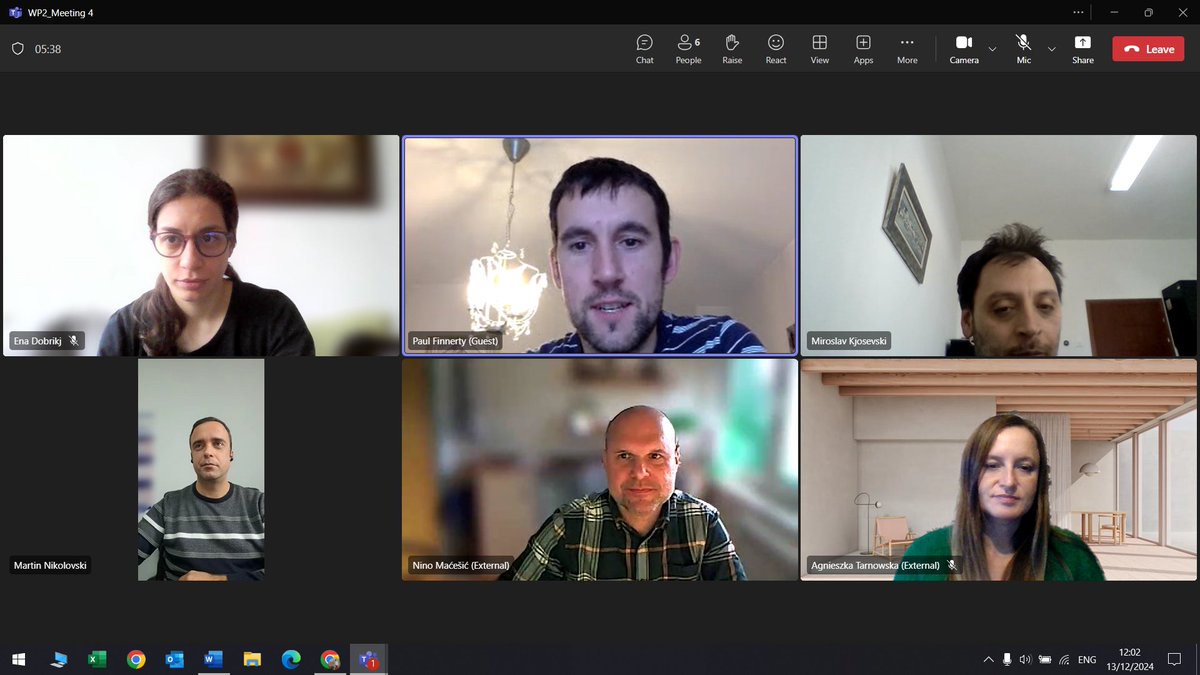Select Paul Finnerty's video tile
The width and height of the screenshot is (1200, 675).
click(x=600, y=246)
